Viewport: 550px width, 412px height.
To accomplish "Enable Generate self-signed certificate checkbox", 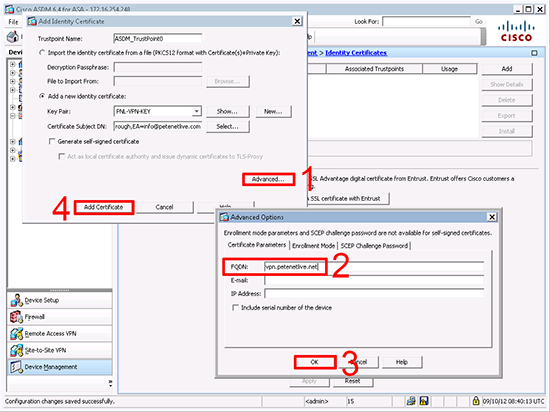I will click(52, 141).
